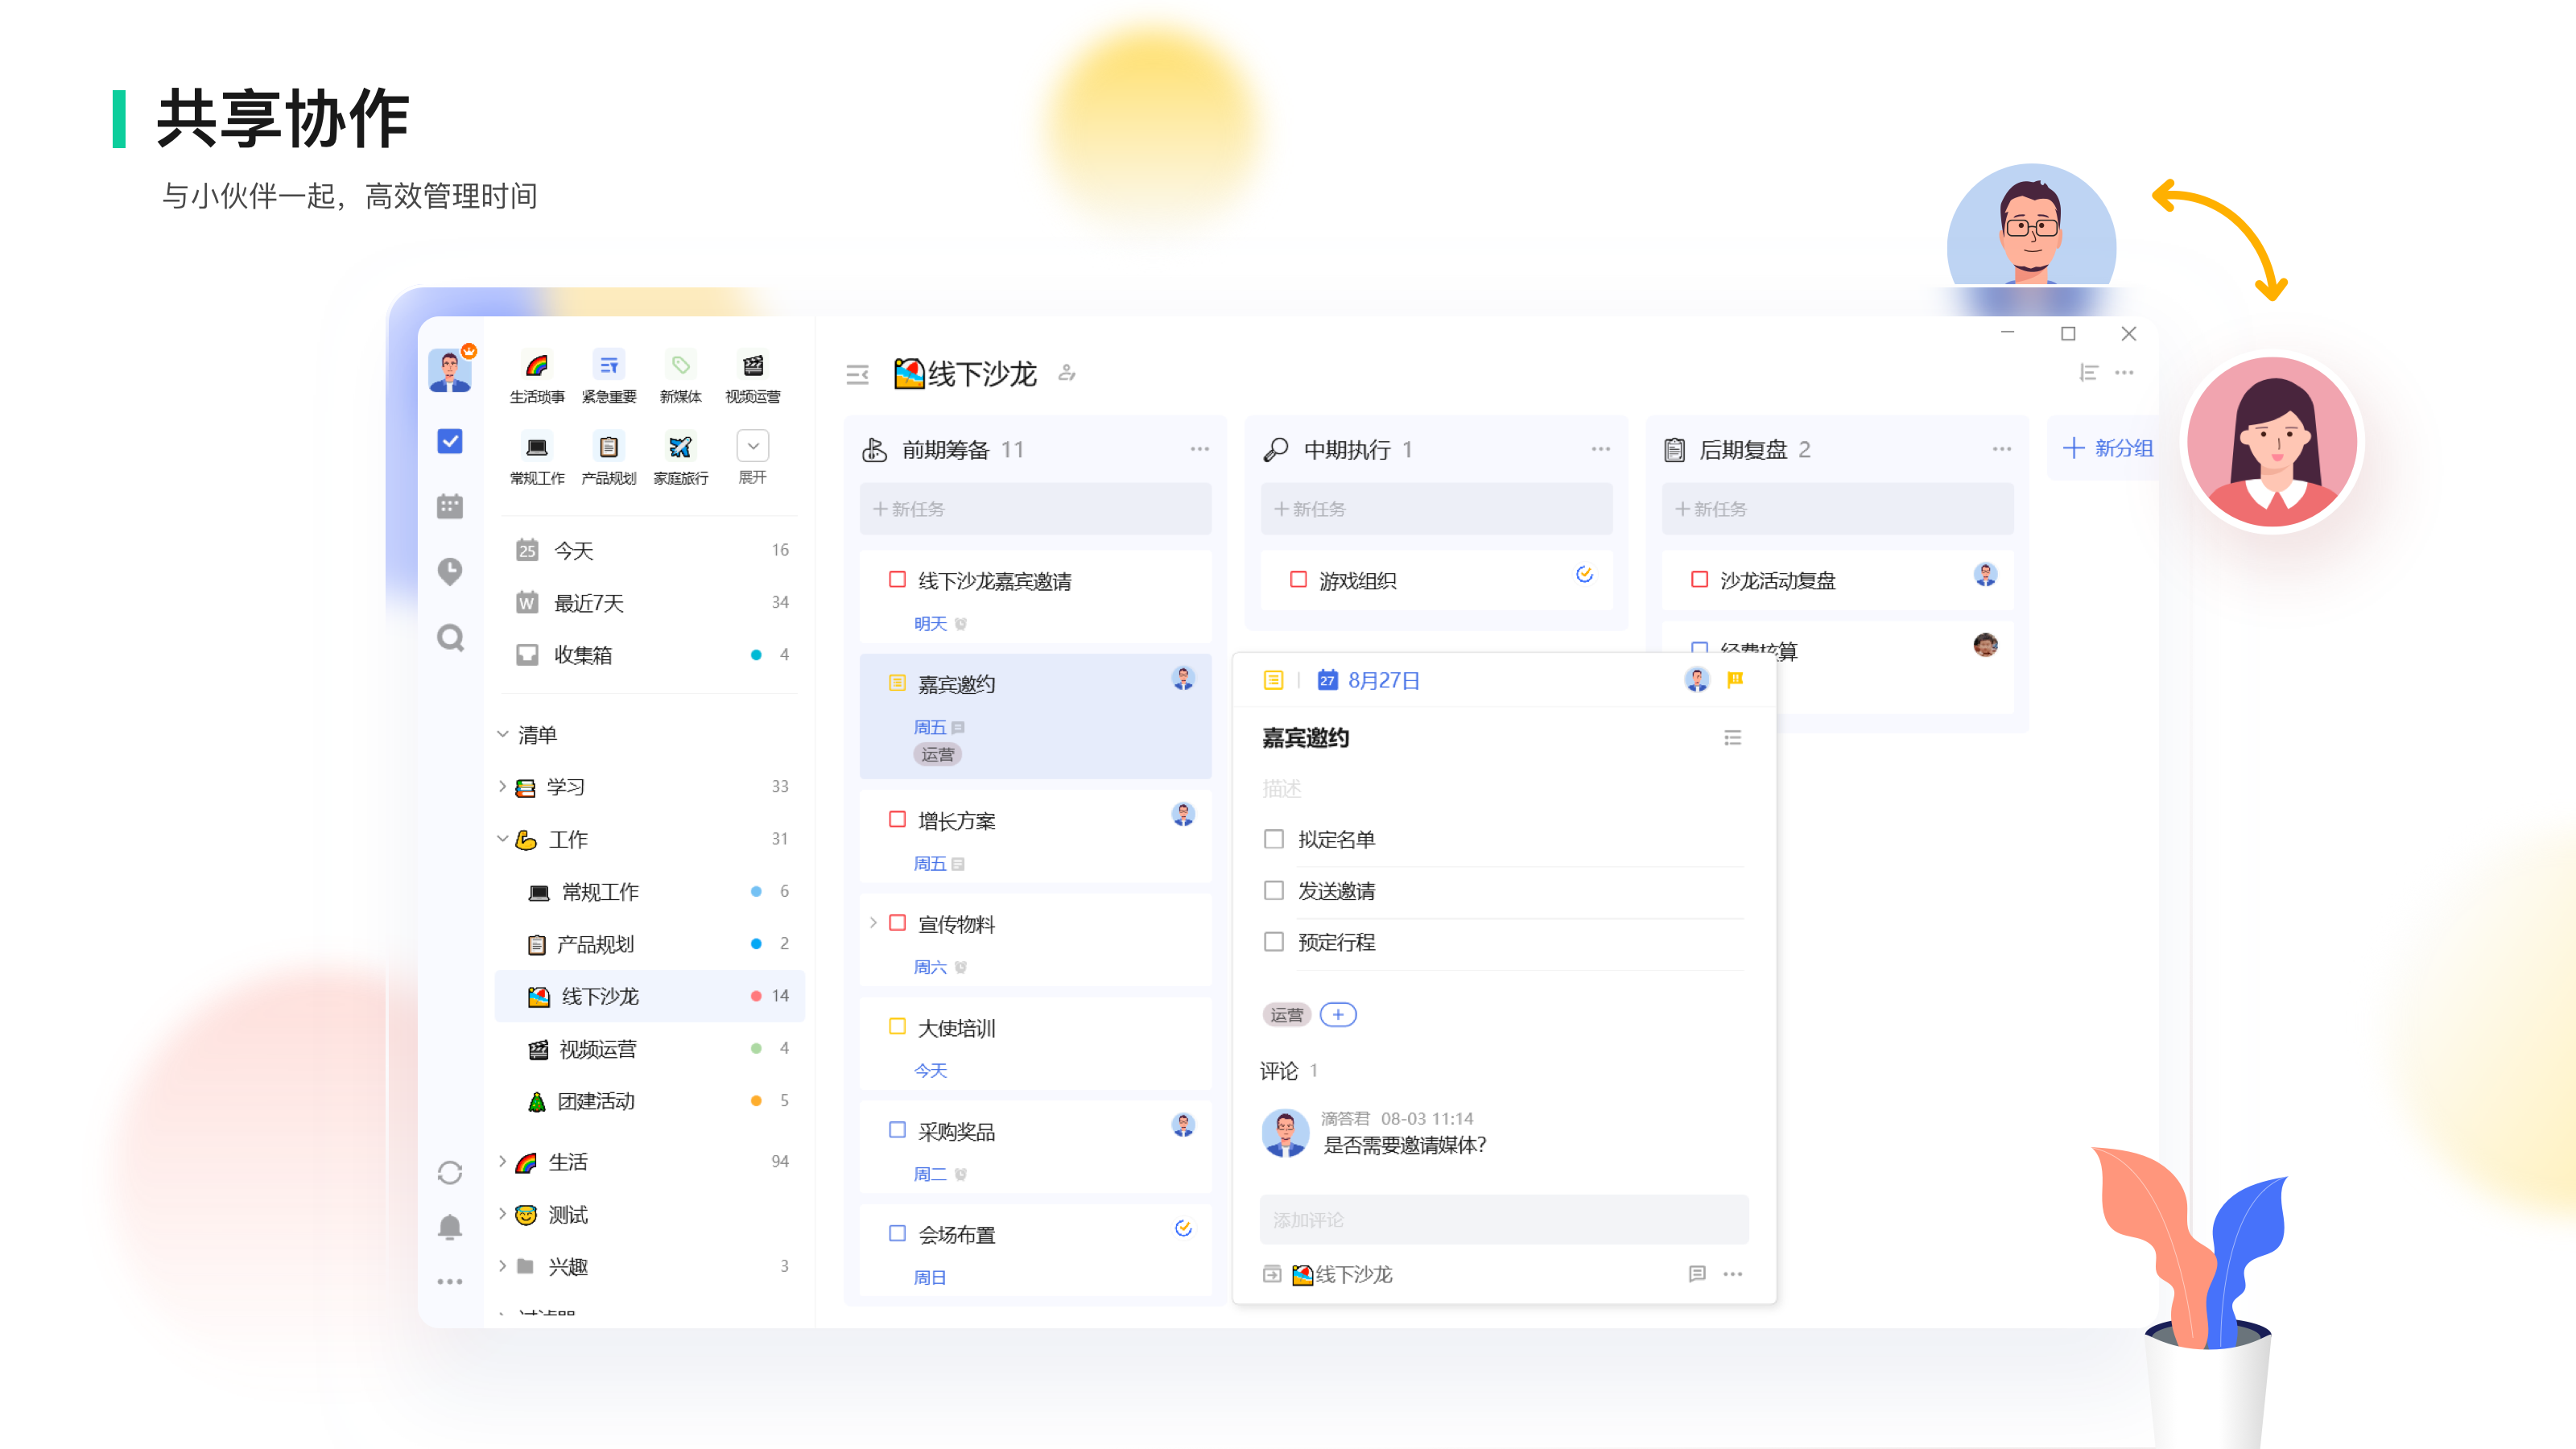Open the Pomodoro clock icon in the sidebar
Viewport: 2576px width, 1449px height.
tap(450, 571)
